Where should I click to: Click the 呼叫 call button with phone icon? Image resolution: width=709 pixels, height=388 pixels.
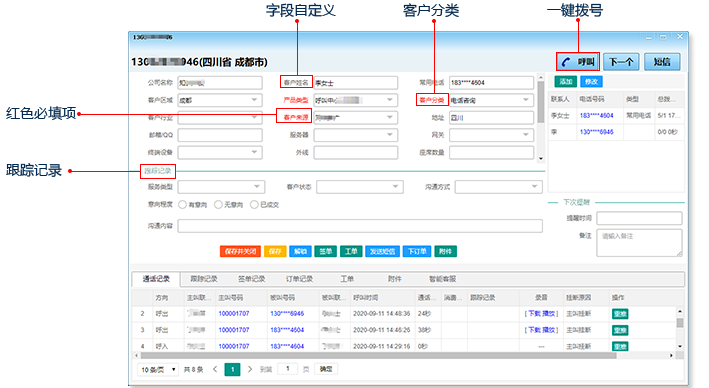pyautogui.click(x=578, y=62)
